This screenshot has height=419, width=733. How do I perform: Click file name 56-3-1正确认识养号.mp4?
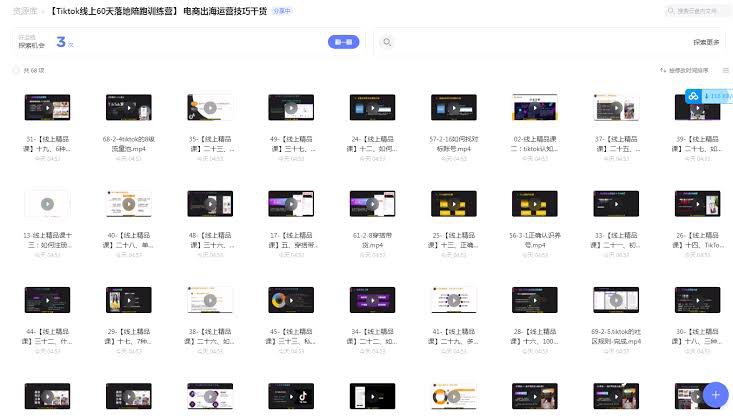pyautogui.click(x=535, y=240)
